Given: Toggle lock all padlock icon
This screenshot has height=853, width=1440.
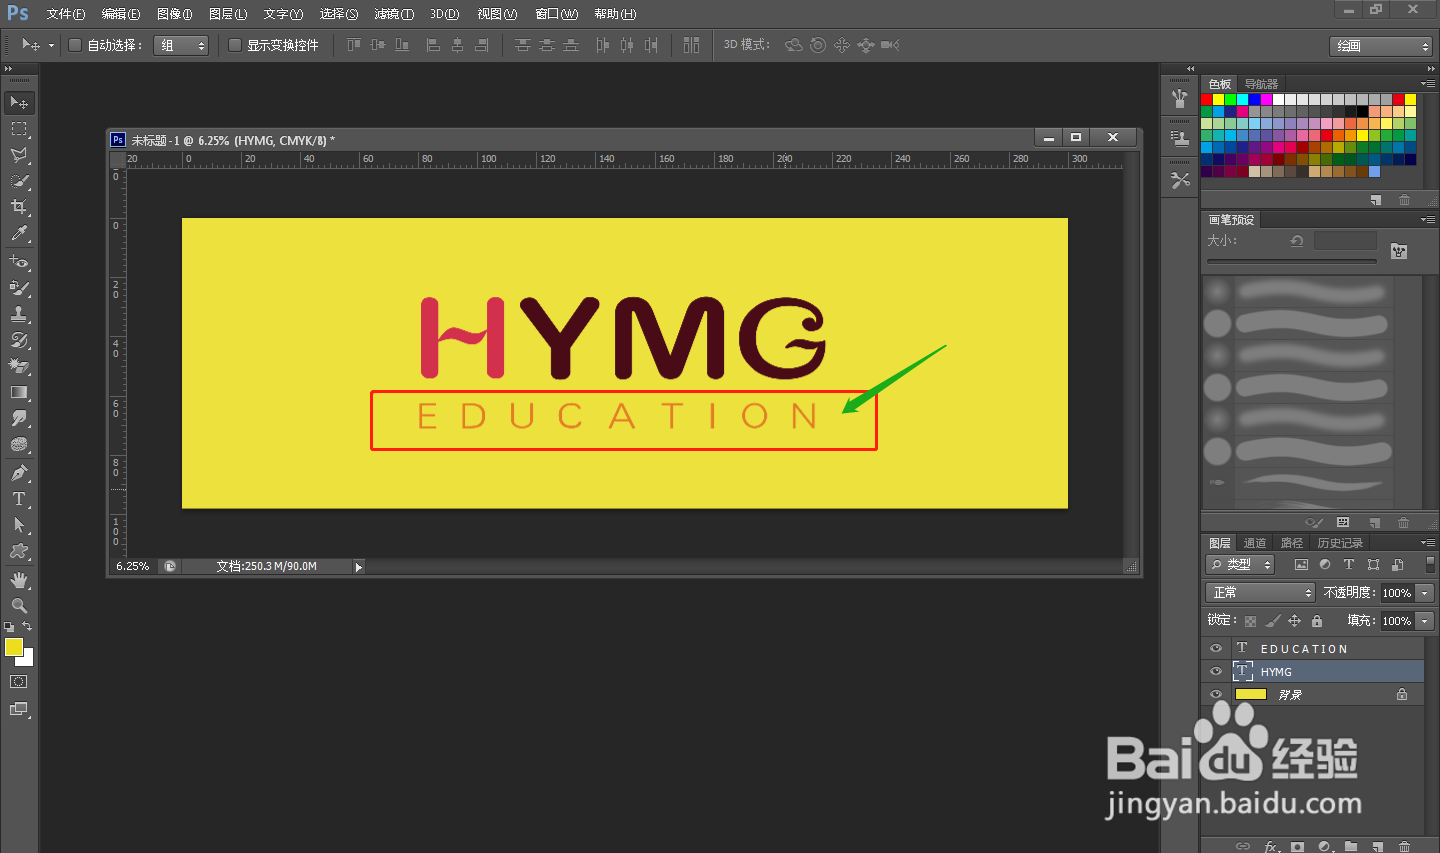Looking at the screenshot, I should [1317, 621].
